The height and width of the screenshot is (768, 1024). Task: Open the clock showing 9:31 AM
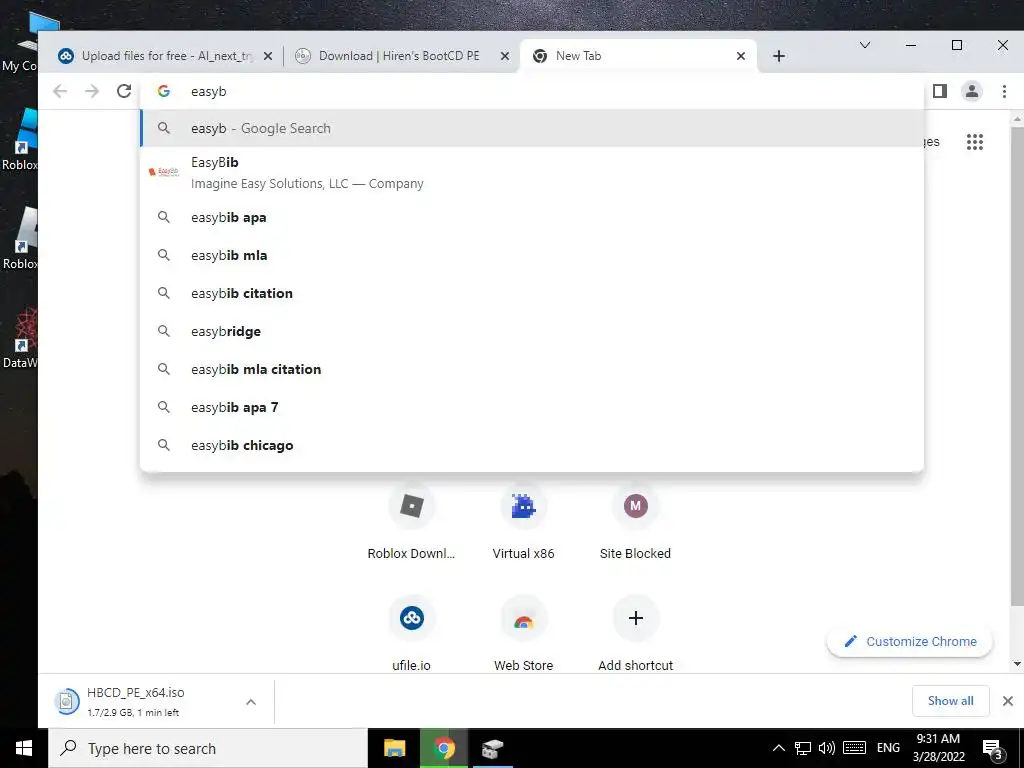[938, 748]
